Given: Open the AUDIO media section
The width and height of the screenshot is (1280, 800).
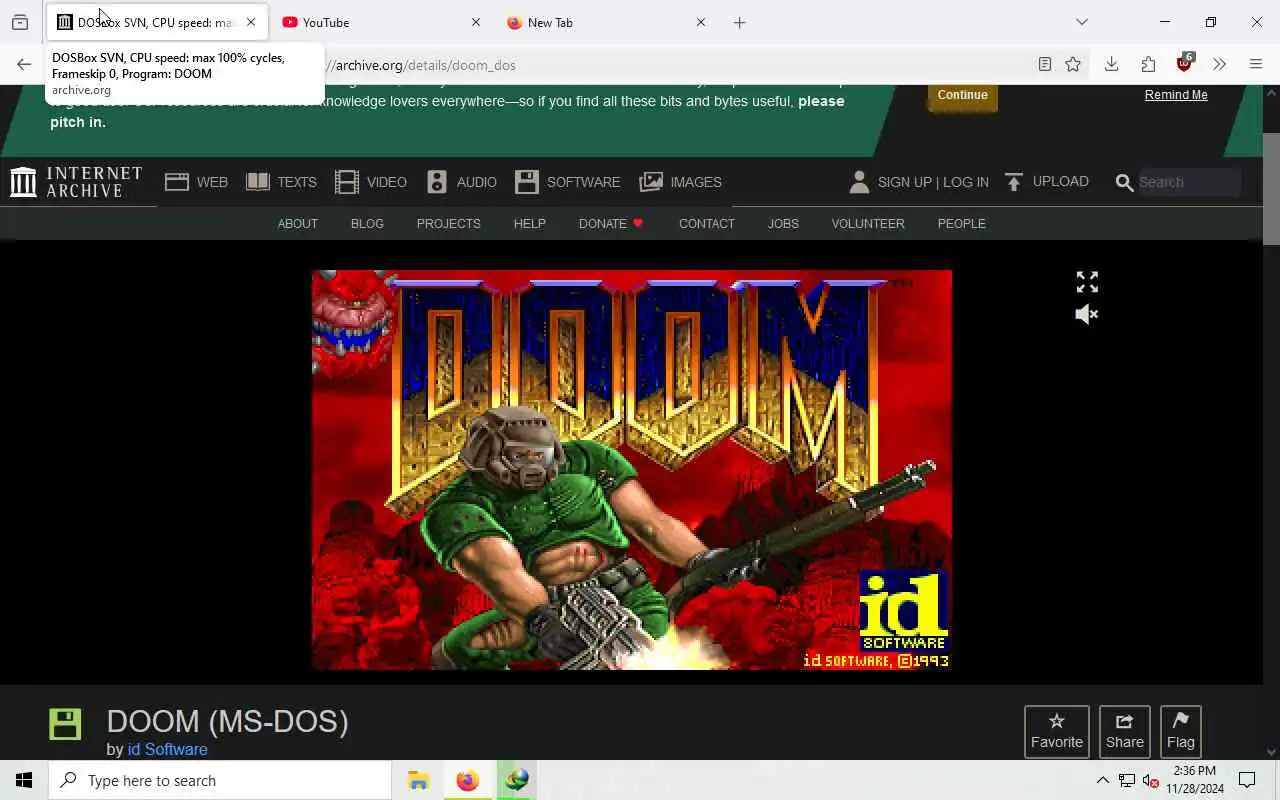Looking at the screenshot, I should [461, 182].
